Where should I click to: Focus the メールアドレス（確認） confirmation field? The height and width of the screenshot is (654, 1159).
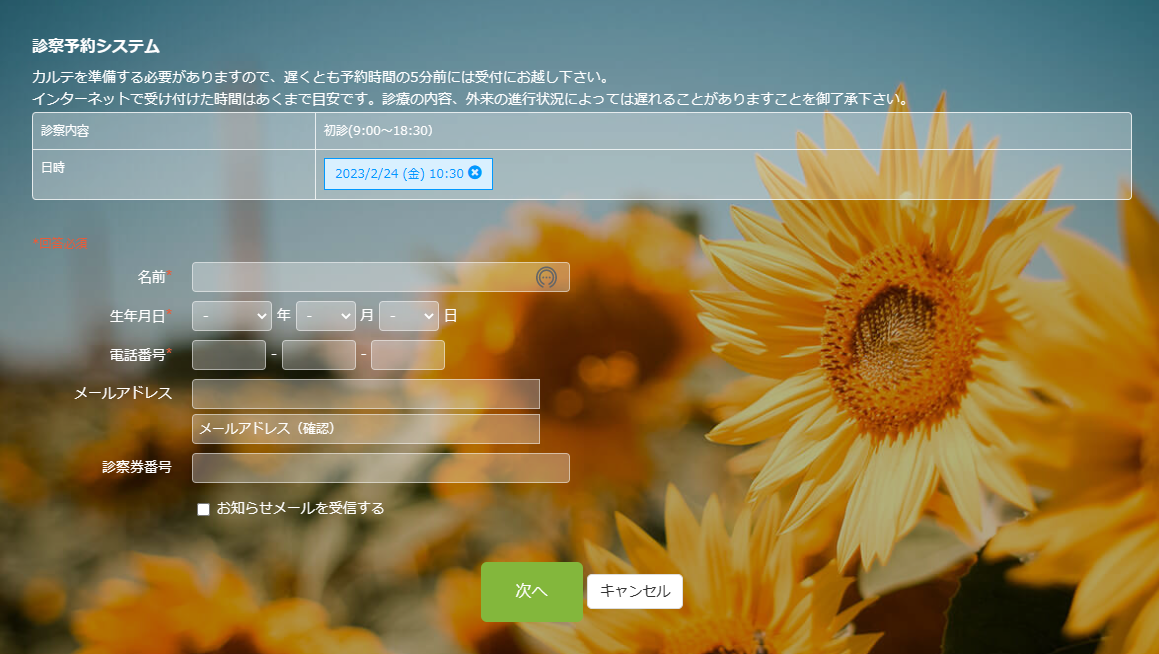click(366, 429)
